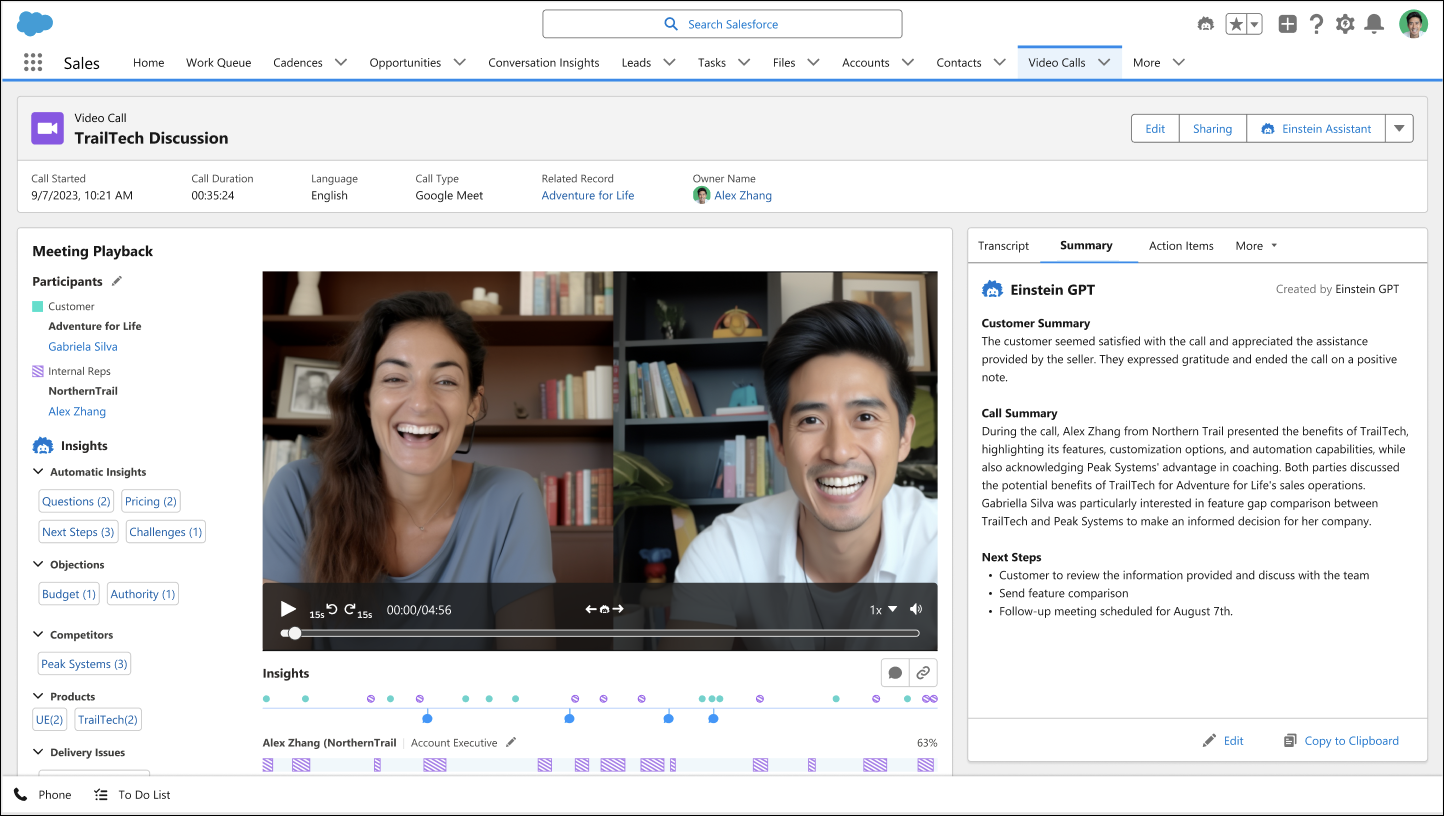1444x816 pixels.
Task: Click the video progress slider handle
Action: coord(294,633)
